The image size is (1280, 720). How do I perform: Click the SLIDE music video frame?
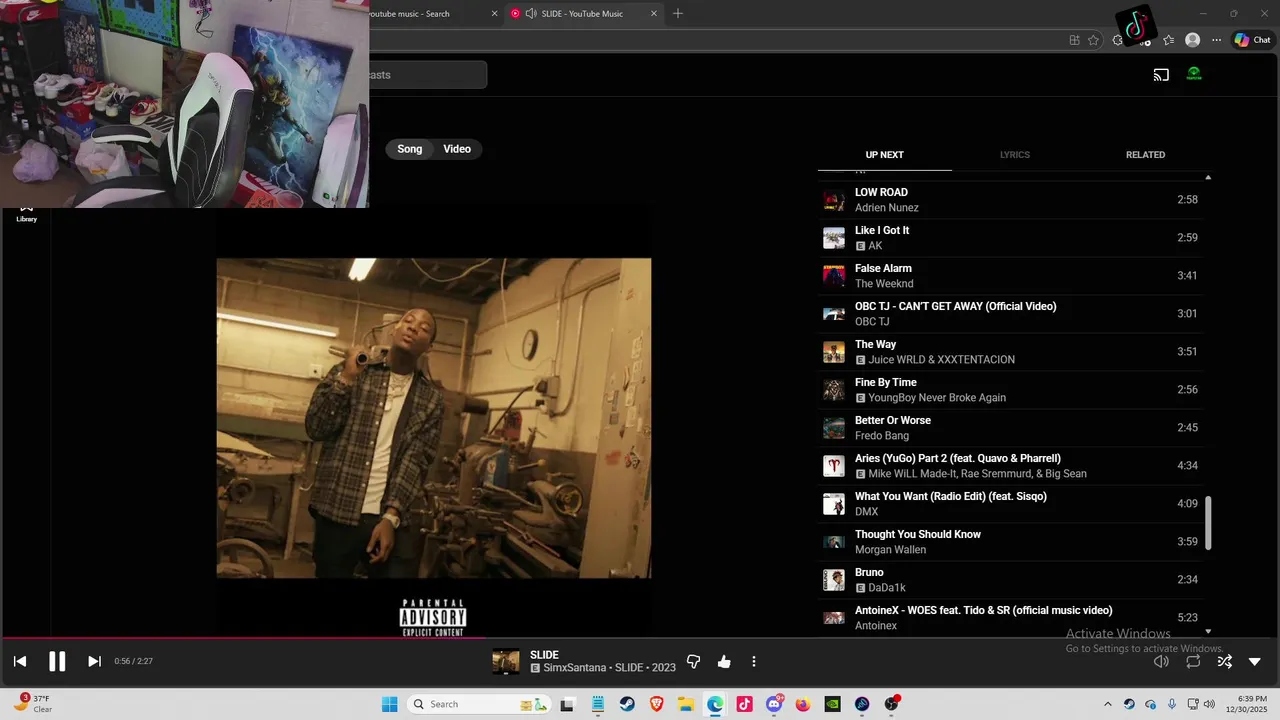tap(434, 418)
